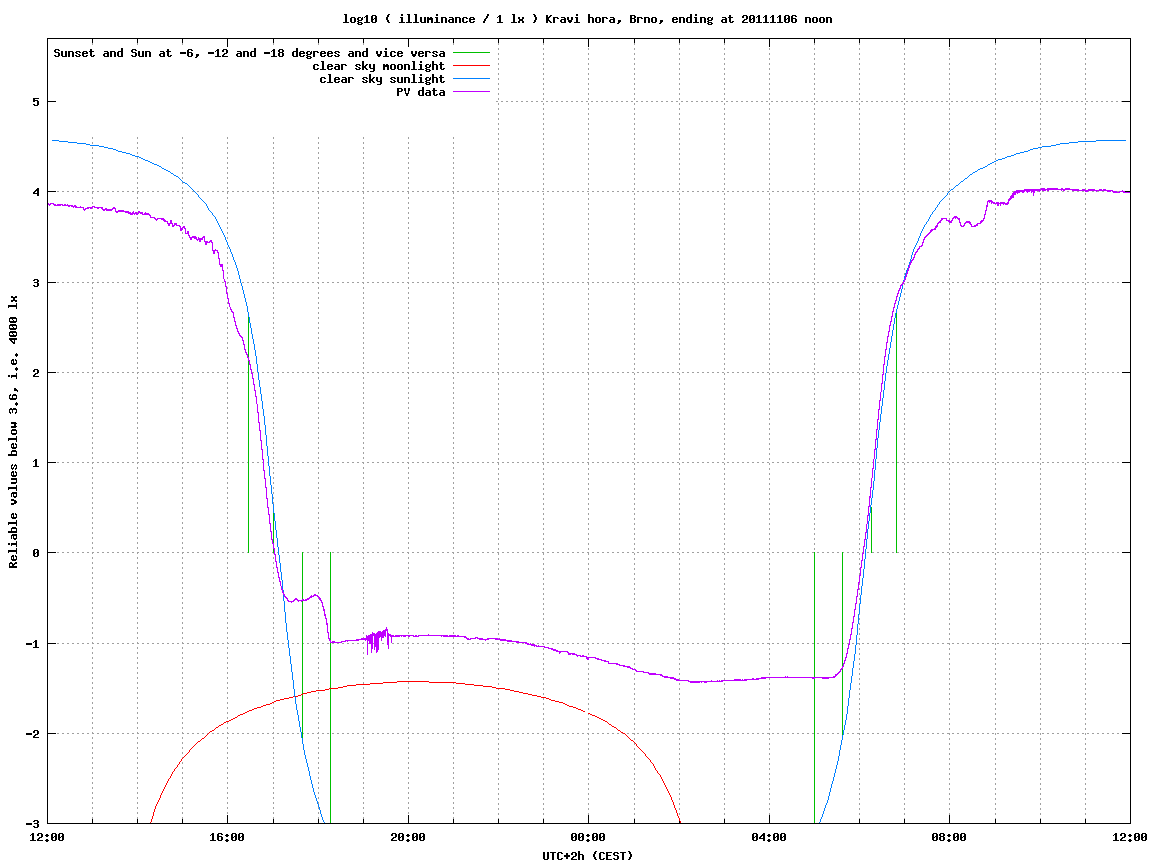
Task: Click the y-axis label '0'
Action: pos(35,553)
